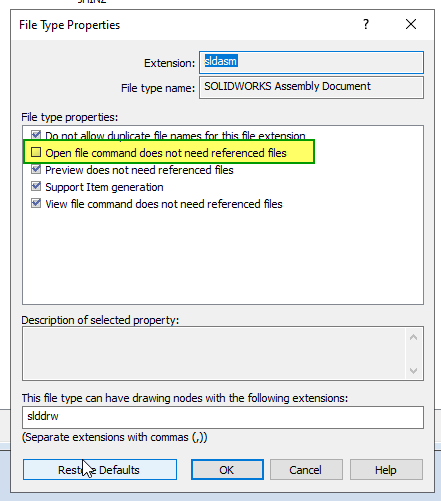Click empty area of file type properties list
The width and height of the screenshot is (441, 501).
tap(223, 257)
